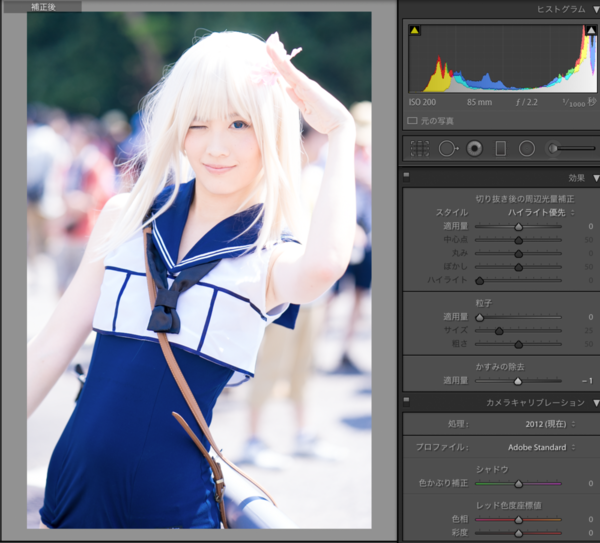Click the 丸み slider handle
The height and width of the screenshot is (543, 600).
coord(518,254)
